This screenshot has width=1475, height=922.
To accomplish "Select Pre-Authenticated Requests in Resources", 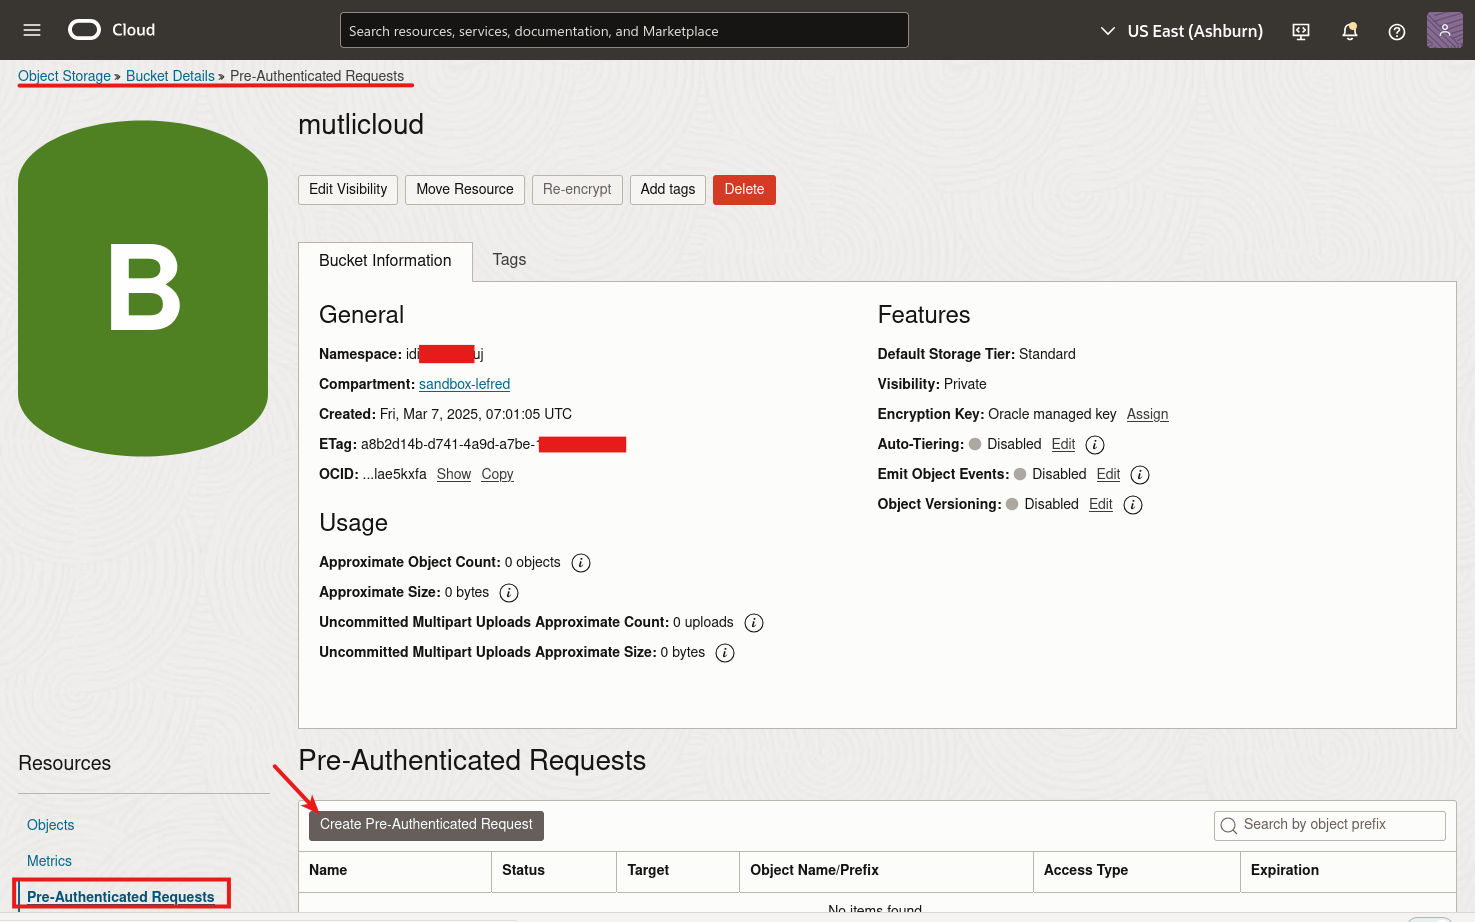I will pos(121,897).
